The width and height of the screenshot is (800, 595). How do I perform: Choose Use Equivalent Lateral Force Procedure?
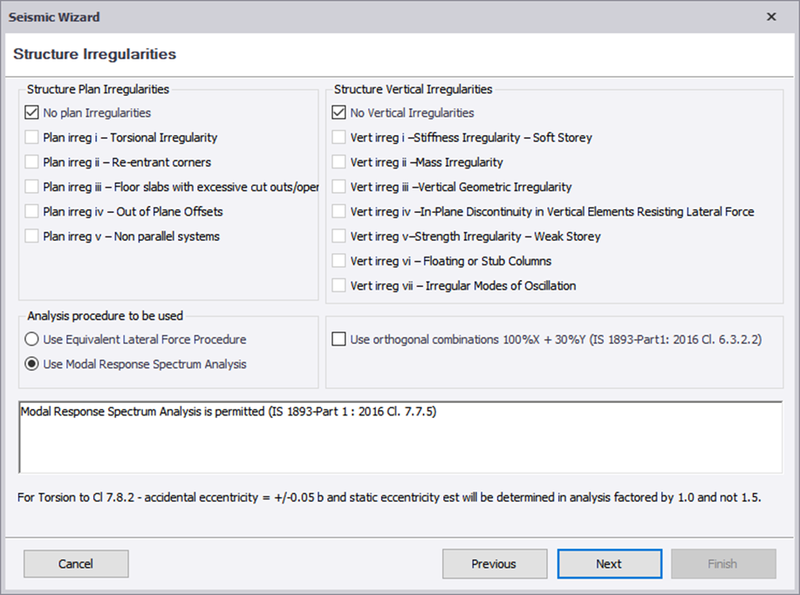click(x=32, y=339)
